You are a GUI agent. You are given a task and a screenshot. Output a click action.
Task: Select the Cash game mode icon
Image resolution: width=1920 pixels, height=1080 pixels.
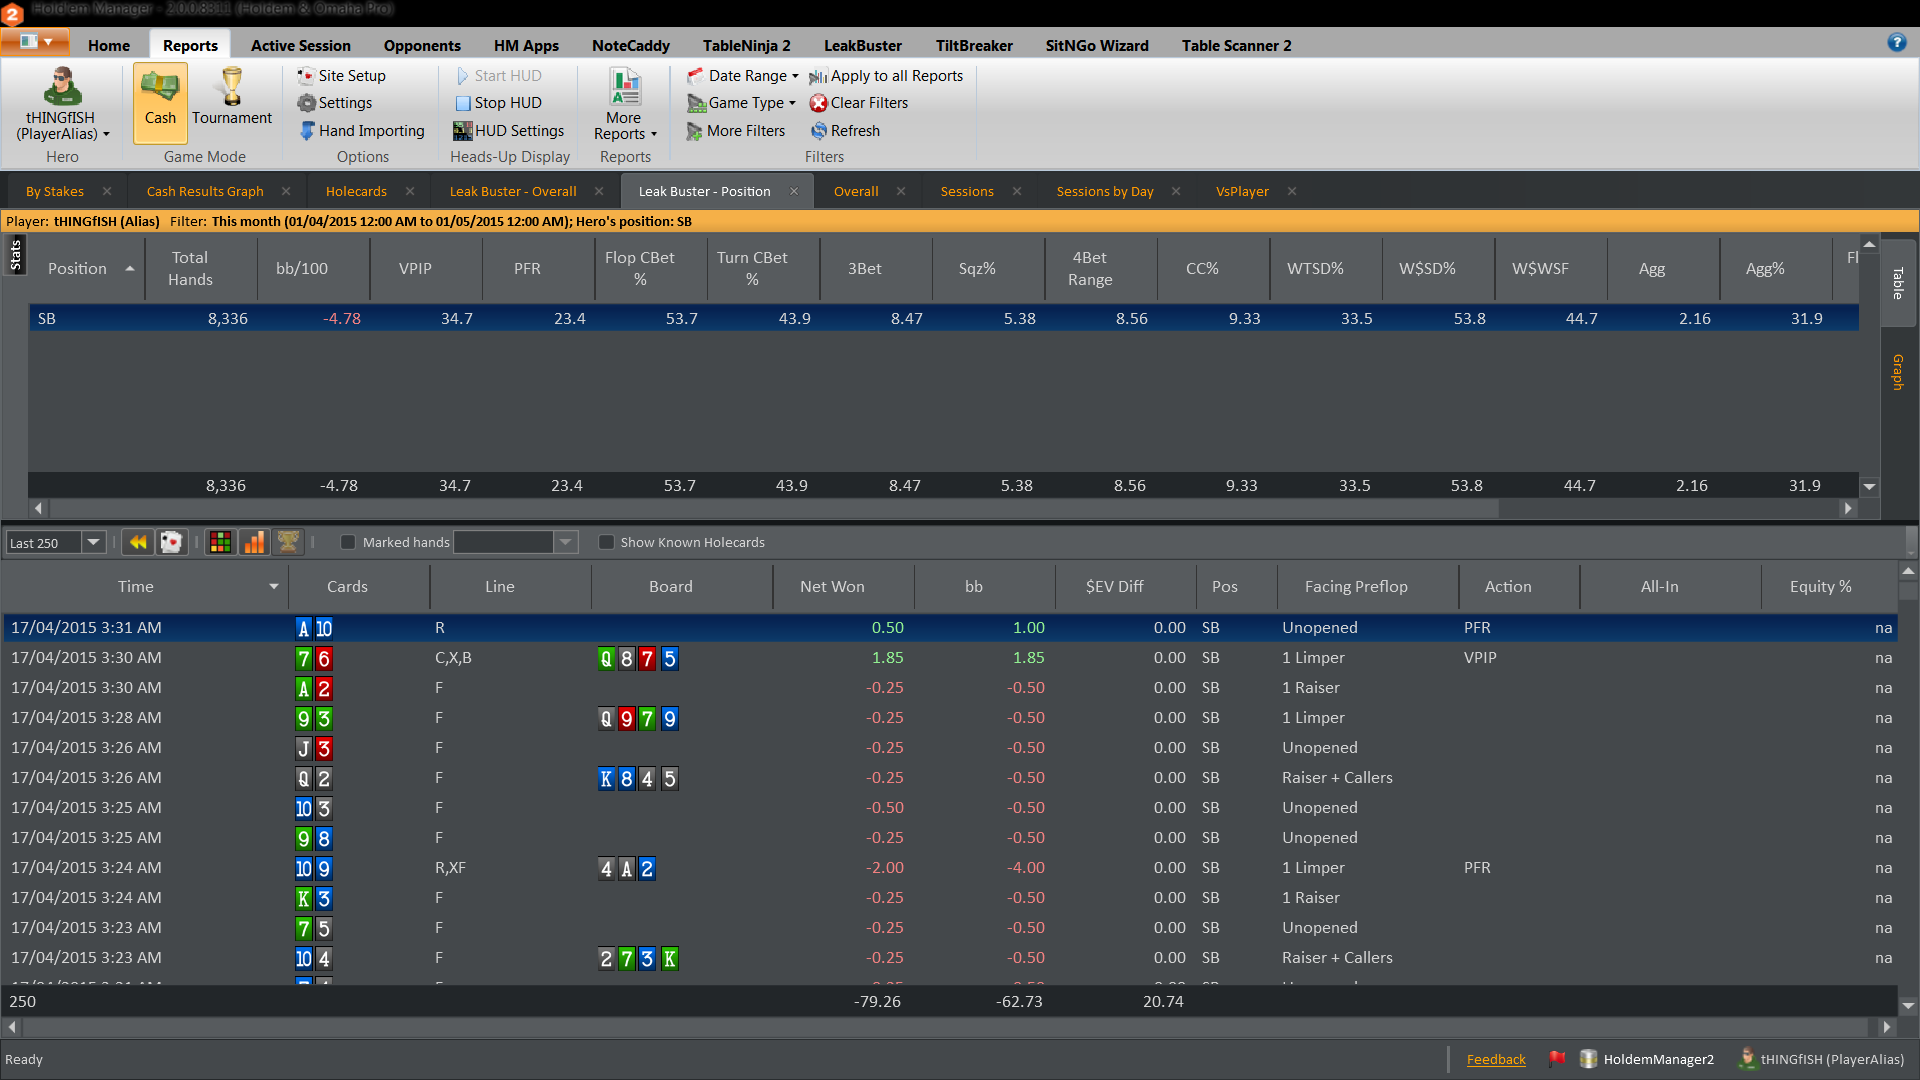[x=160, y=97]
